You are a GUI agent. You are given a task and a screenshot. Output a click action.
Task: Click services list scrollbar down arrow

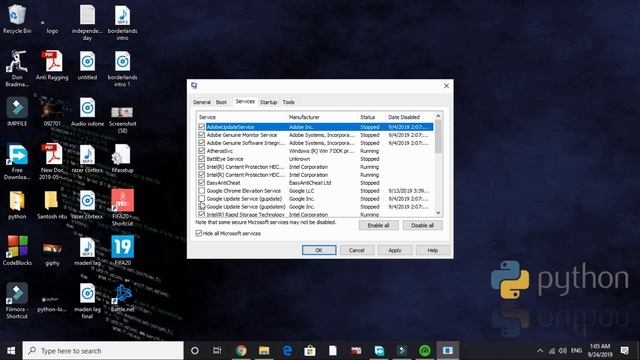tap(438, 213)
